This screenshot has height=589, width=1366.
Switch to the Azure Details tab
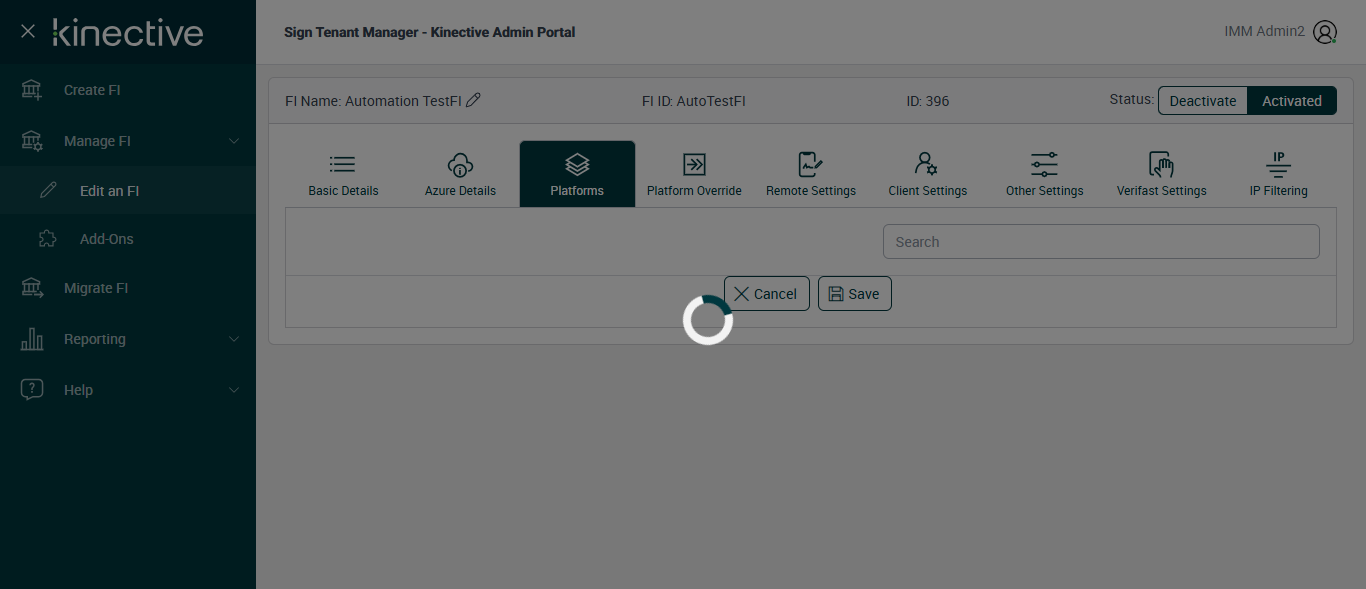[460, 174]
